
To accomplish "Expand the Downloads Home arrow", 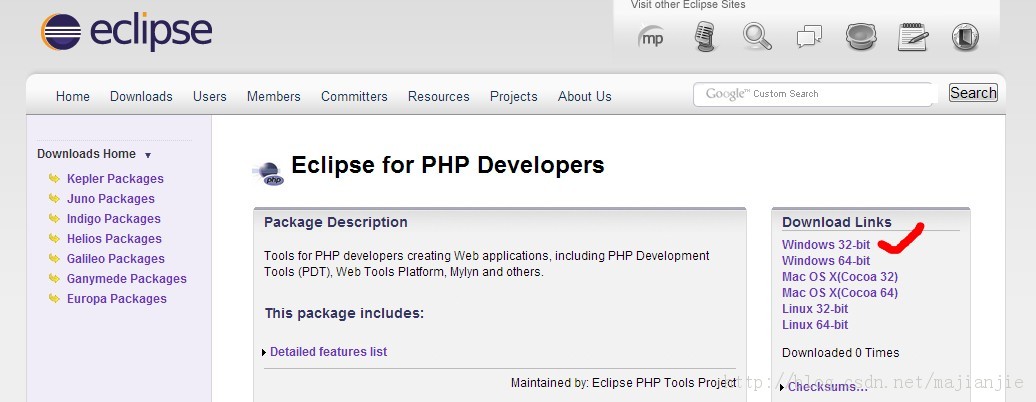I will click(x=148, y=155).
